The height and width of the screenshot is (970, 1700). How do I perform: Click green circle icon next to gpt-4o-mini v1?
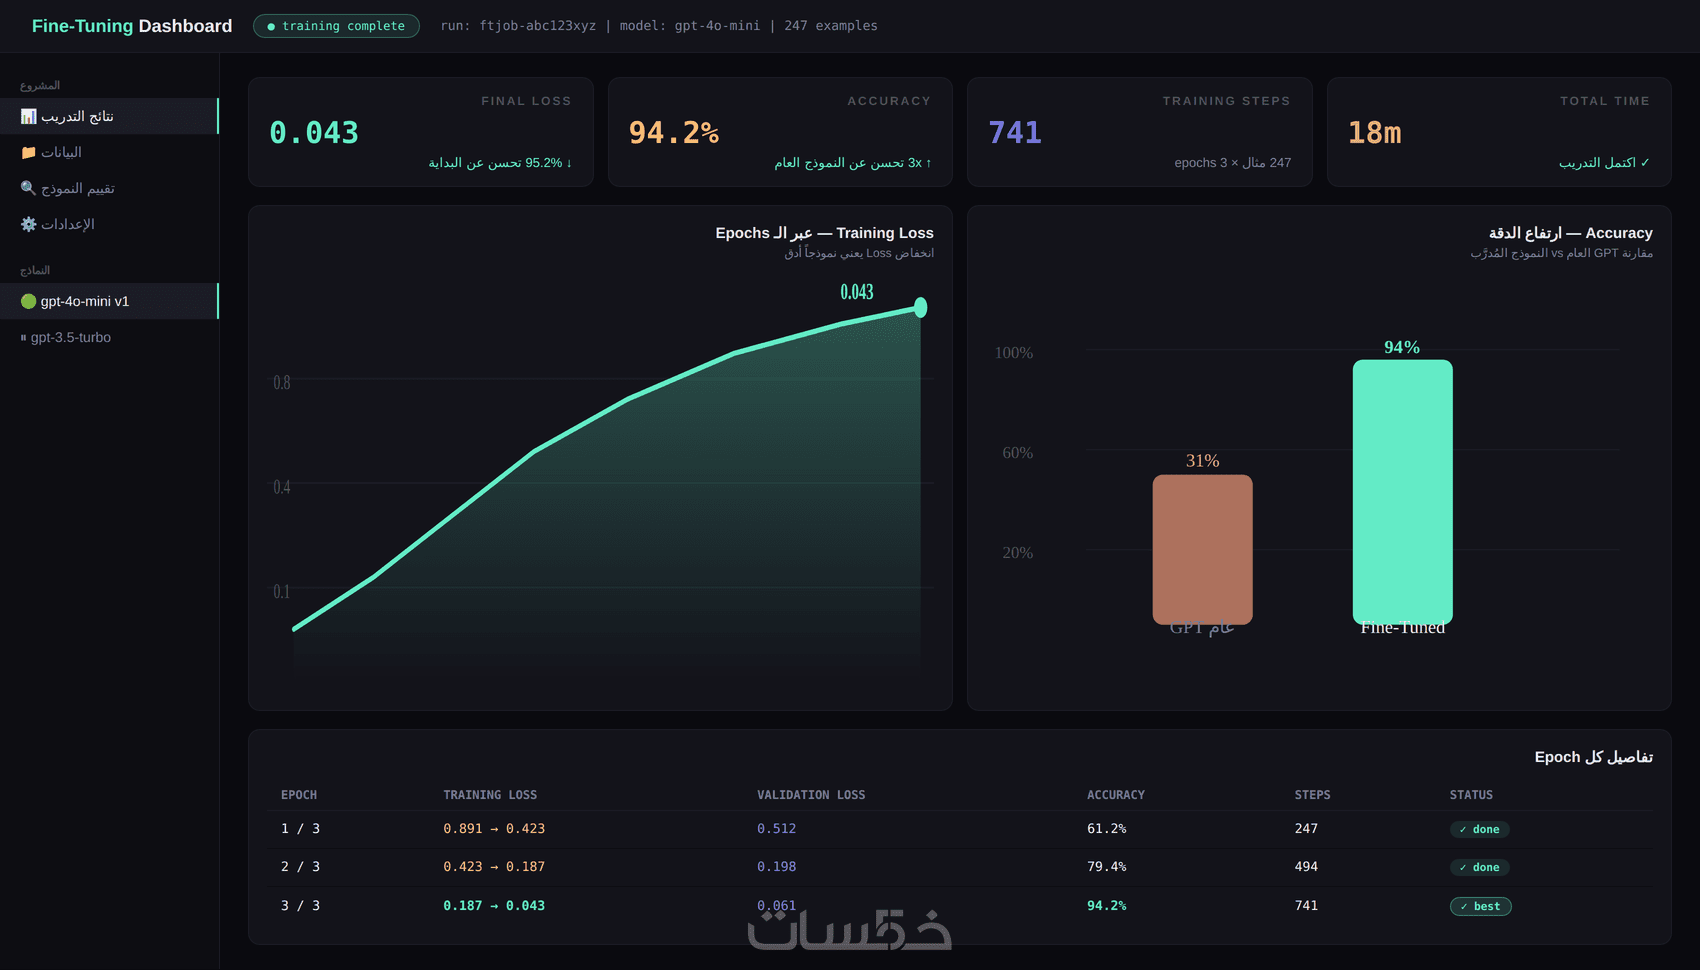28,301
